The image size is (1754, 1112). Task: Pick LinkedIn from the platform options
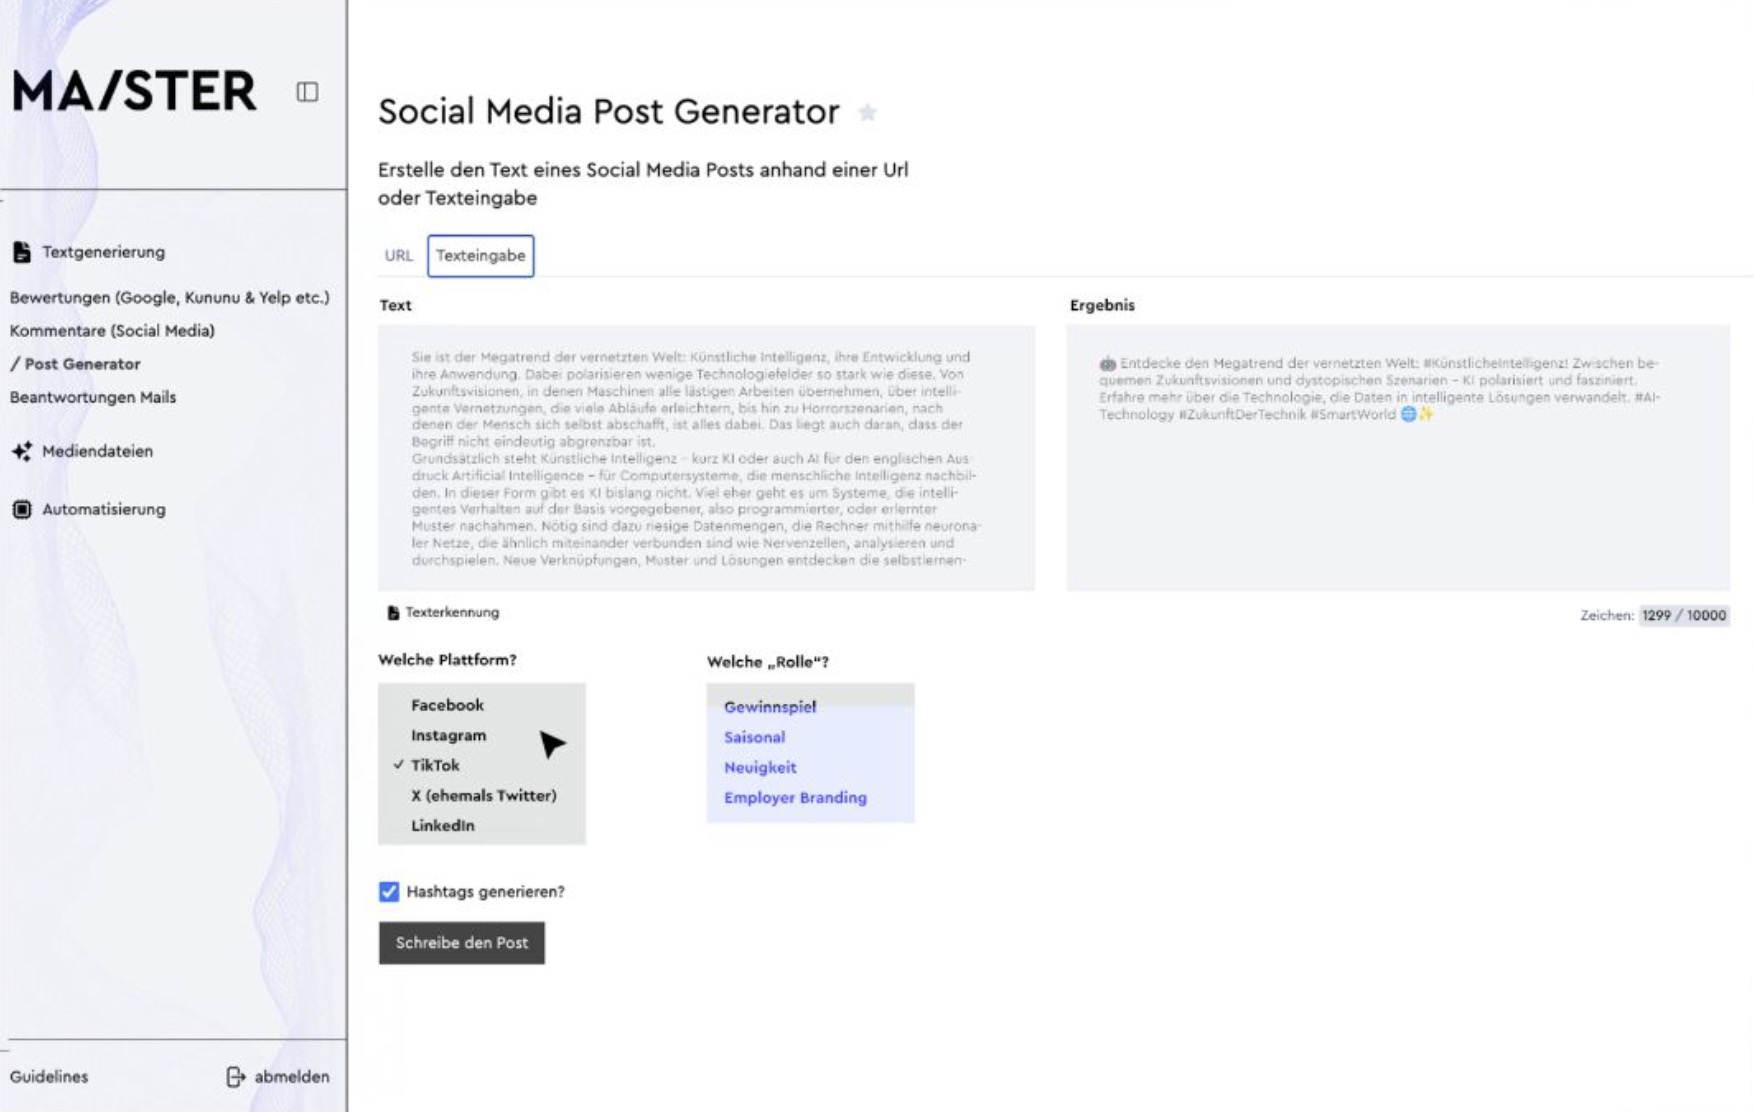(x=442, y=825)
